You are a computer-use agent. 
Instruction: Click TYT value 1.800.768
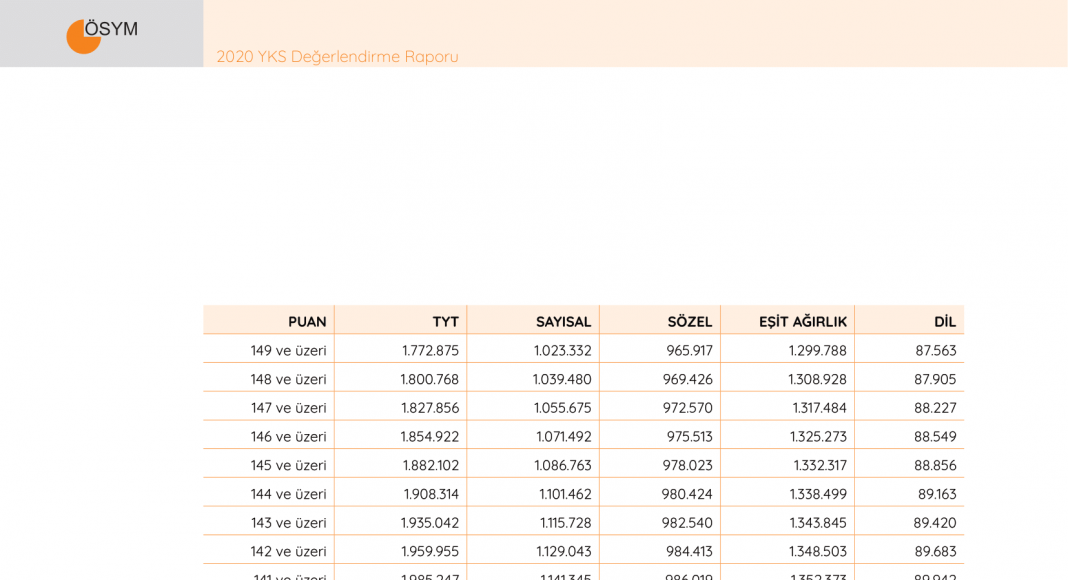pyautogui.click(x=430, y=379)
